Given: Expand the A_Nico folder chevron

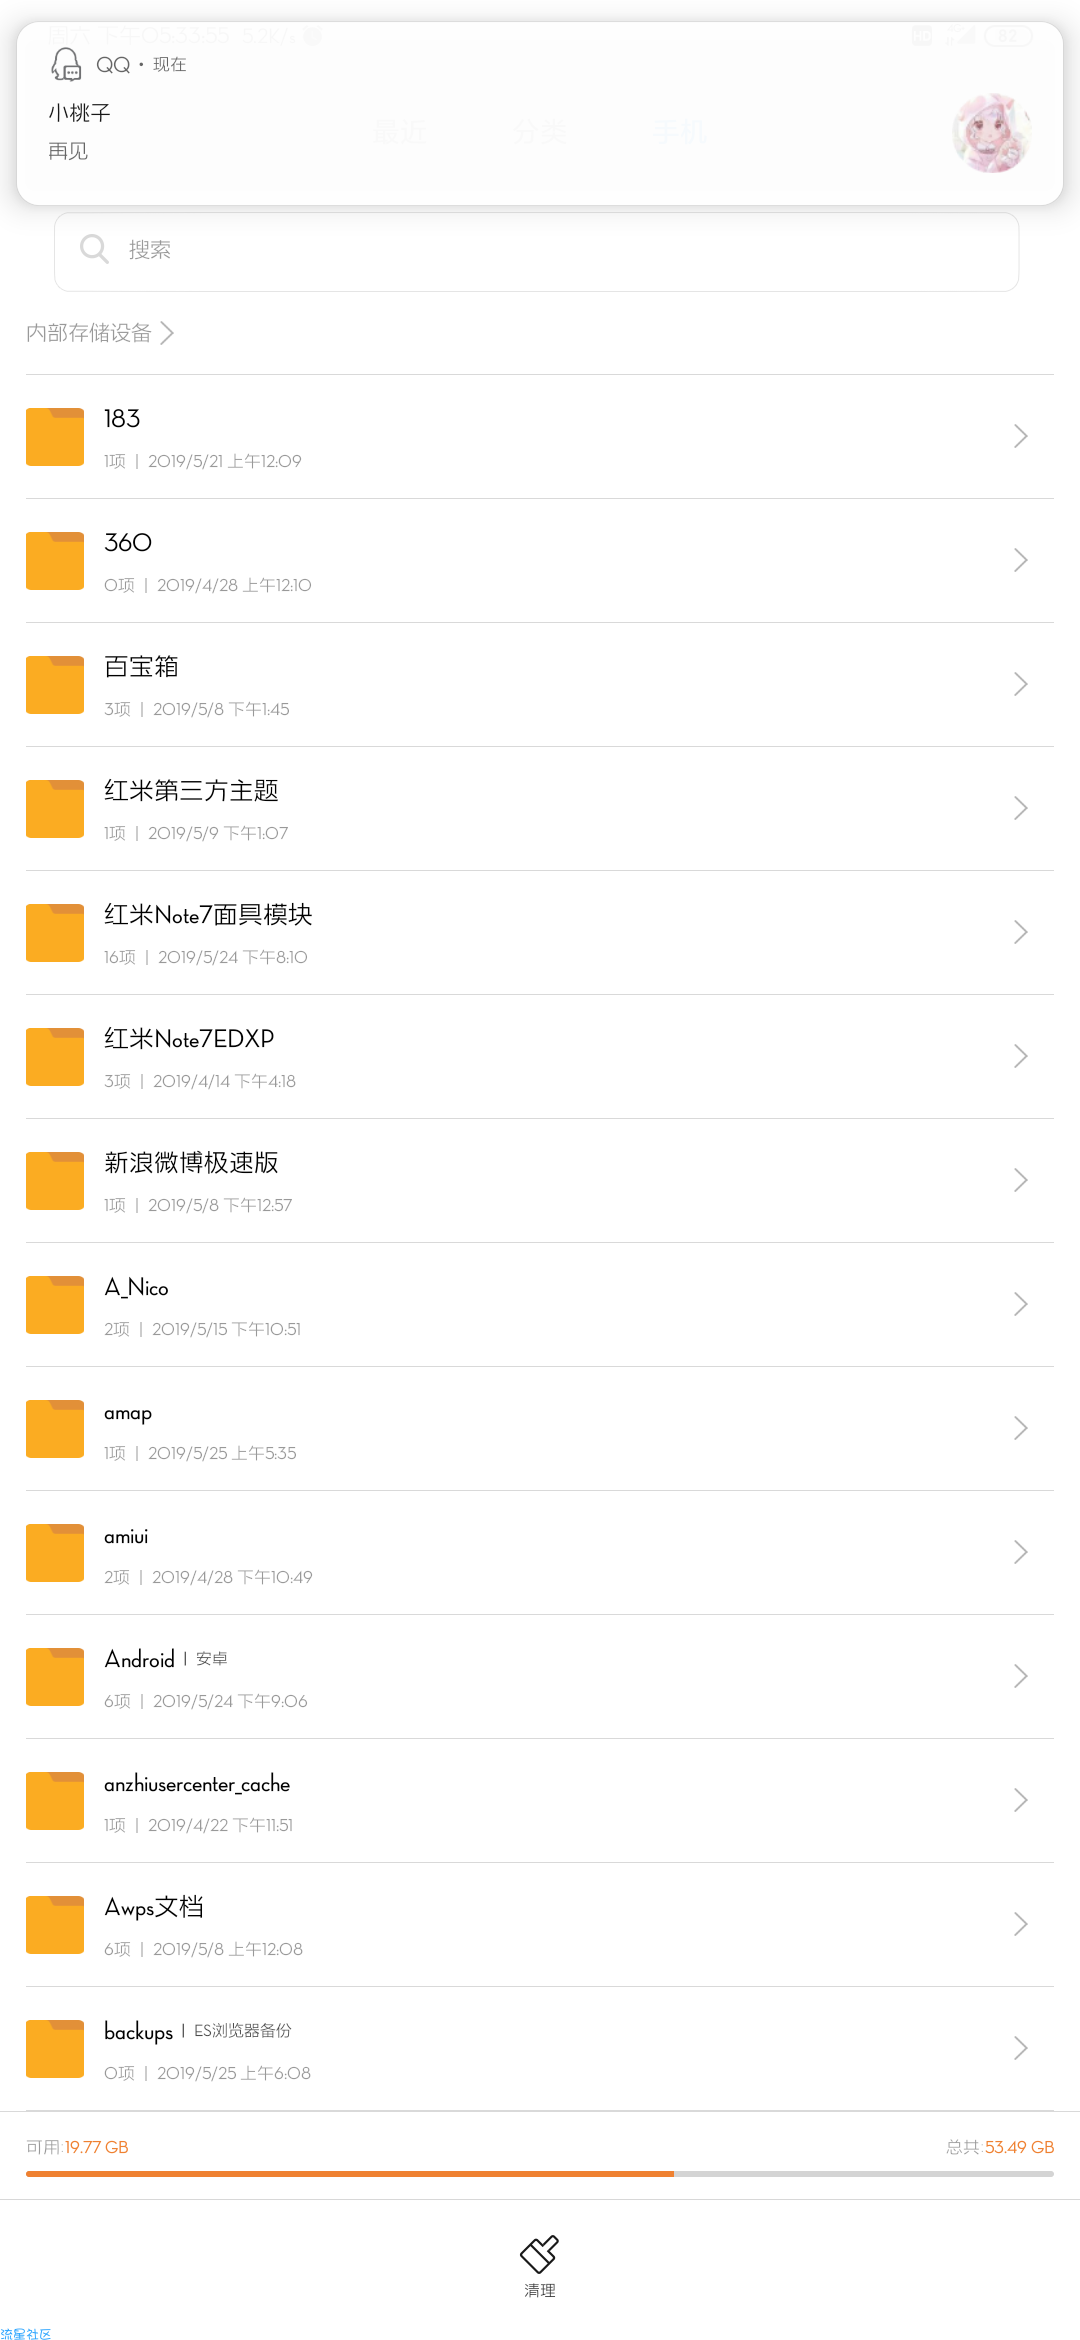Looking at the screenshot, I should [1020, 1304].
